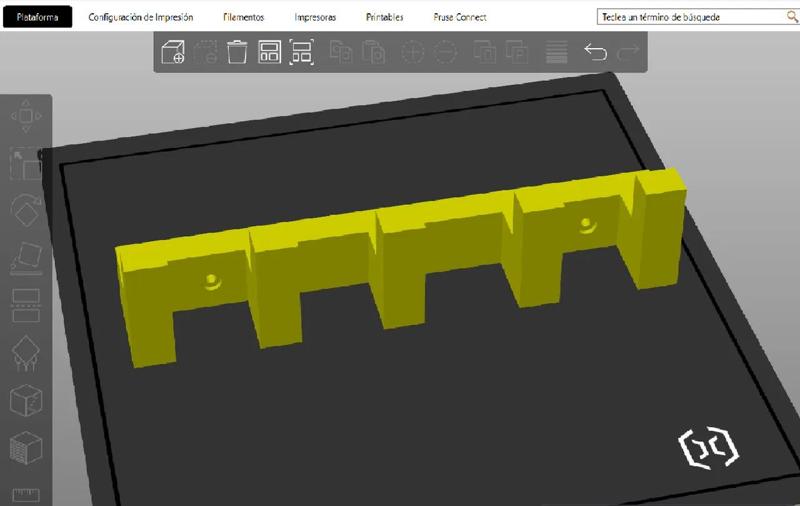Viewport: 800px width, 506px height.
Task: Activate the Cut tool in the left toolbar
Action: (26, 305)
